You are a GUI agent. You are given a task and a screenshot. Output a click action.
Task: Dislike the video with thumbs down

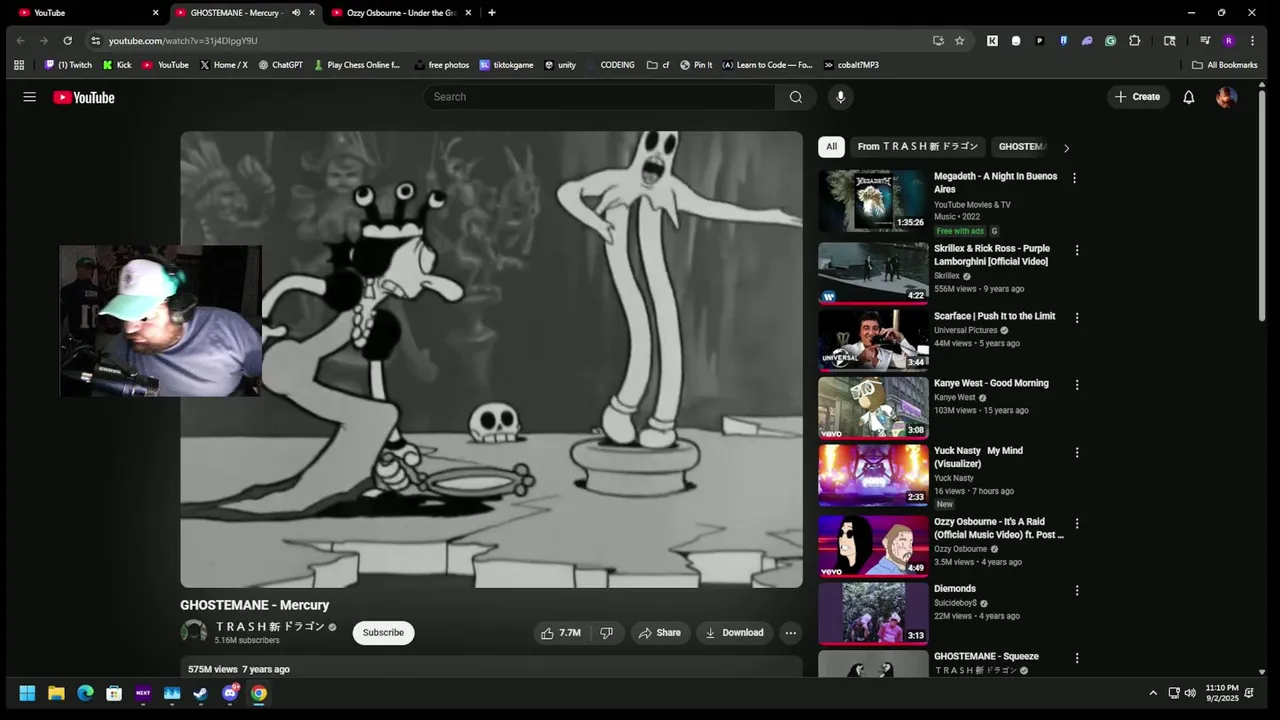tap(606, 633)
